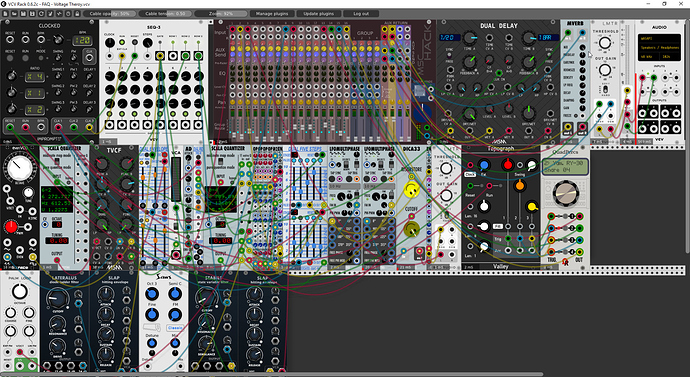
Task: Click QuadPercs sample name display
Action: (565, 166)
